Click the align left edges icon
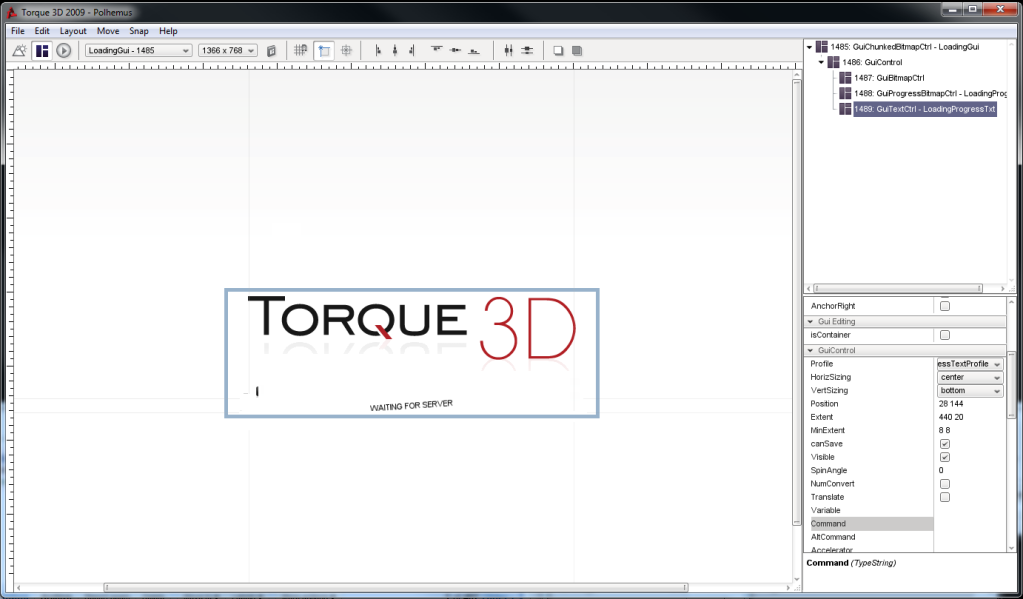The width and height of the screenshot is (1023, 599). [x=378, y=50]
